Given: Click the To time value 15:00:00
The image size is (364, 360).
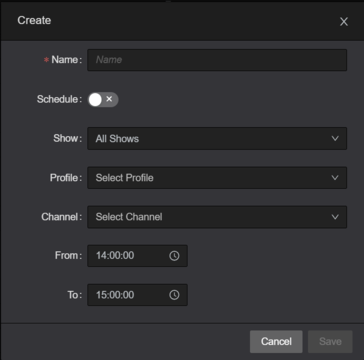Looking at the screenshot, I should tap(115, 295).
